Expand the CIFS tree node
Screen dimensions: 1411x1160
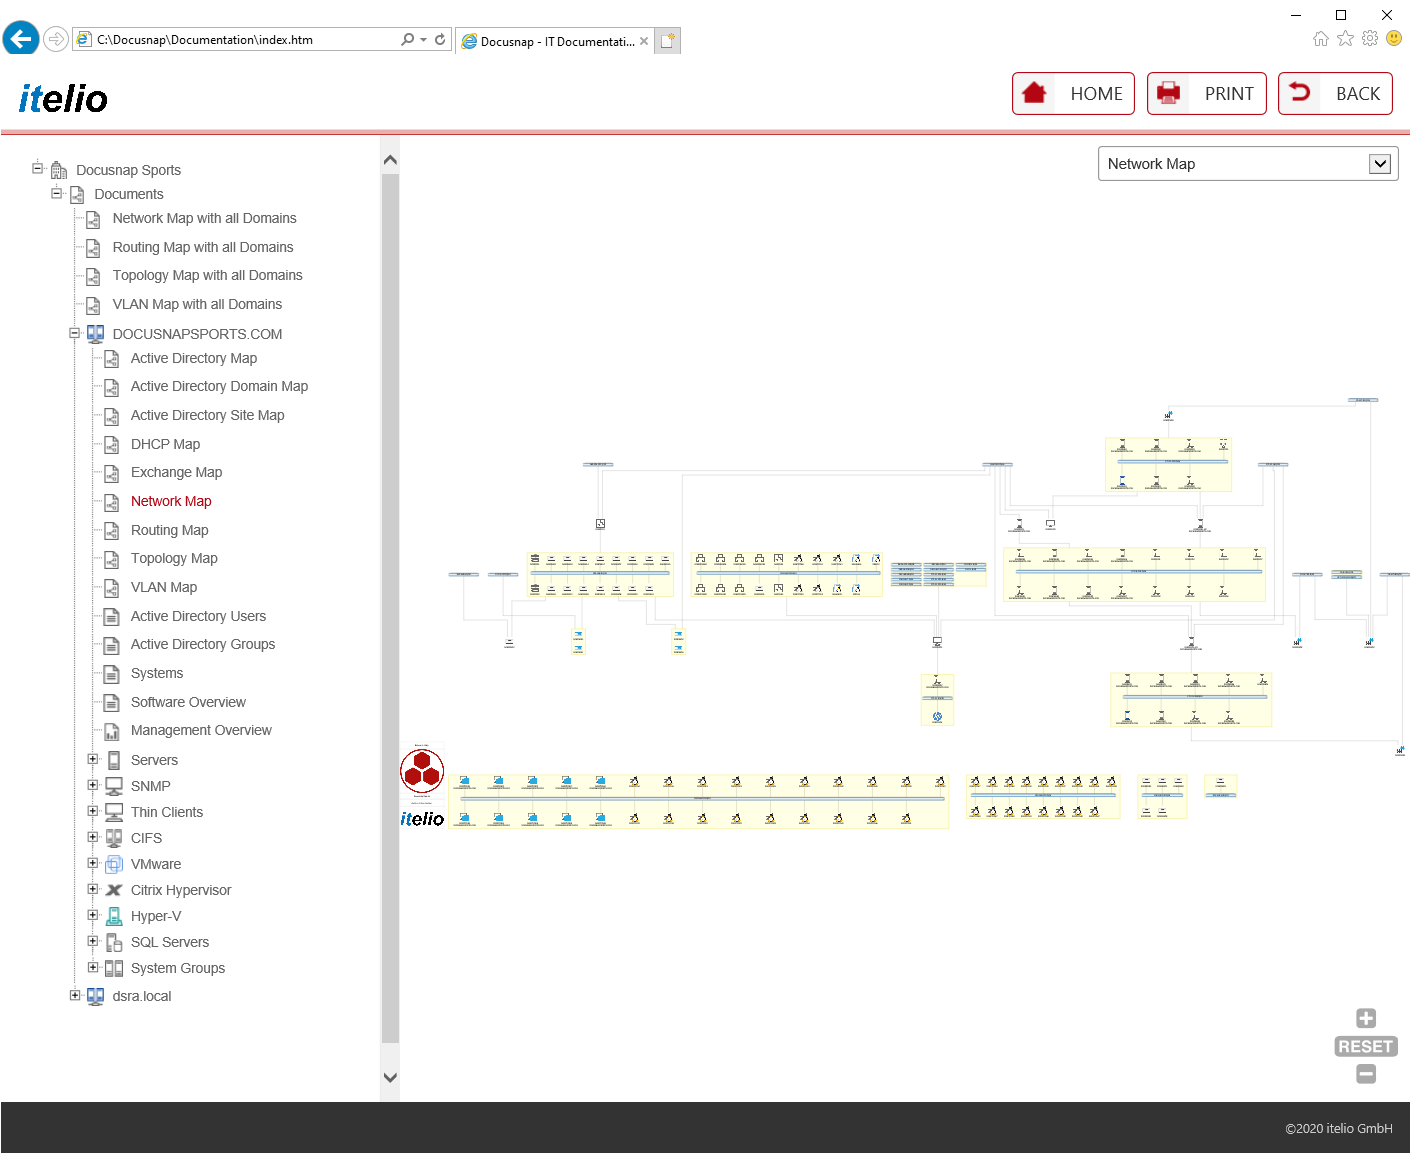click(93, 837)
